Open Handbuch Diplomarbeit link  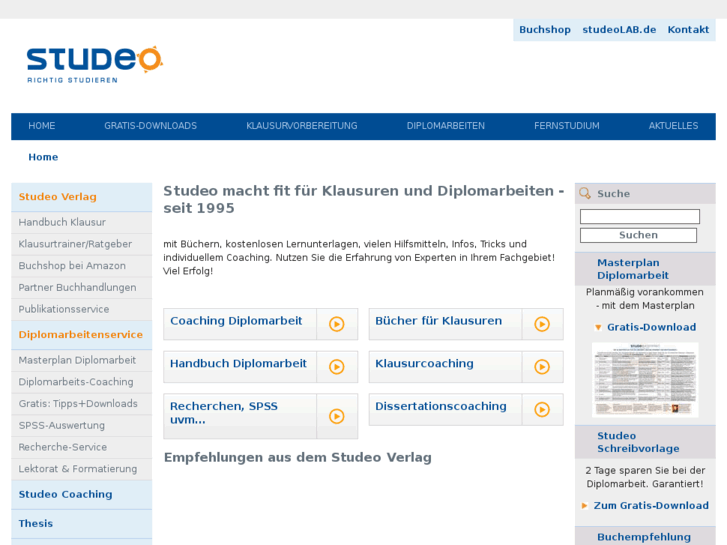pos(238,364)
